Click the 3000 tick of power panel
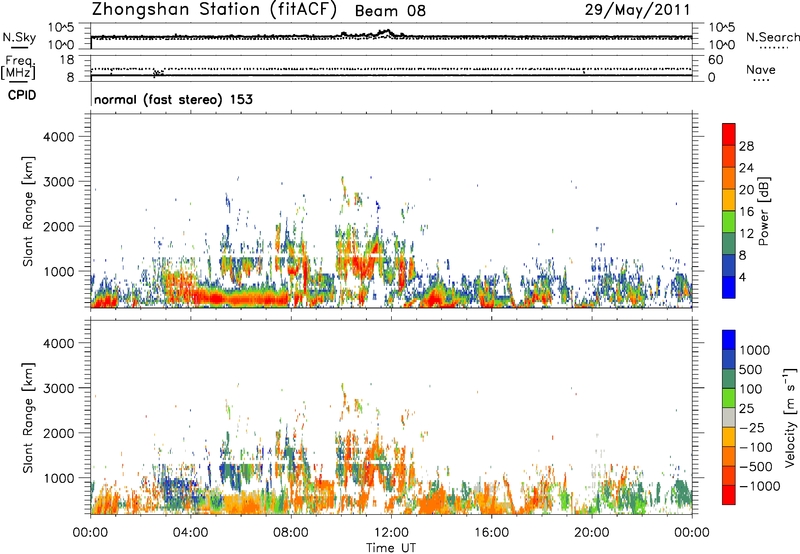 coord(59,182)
